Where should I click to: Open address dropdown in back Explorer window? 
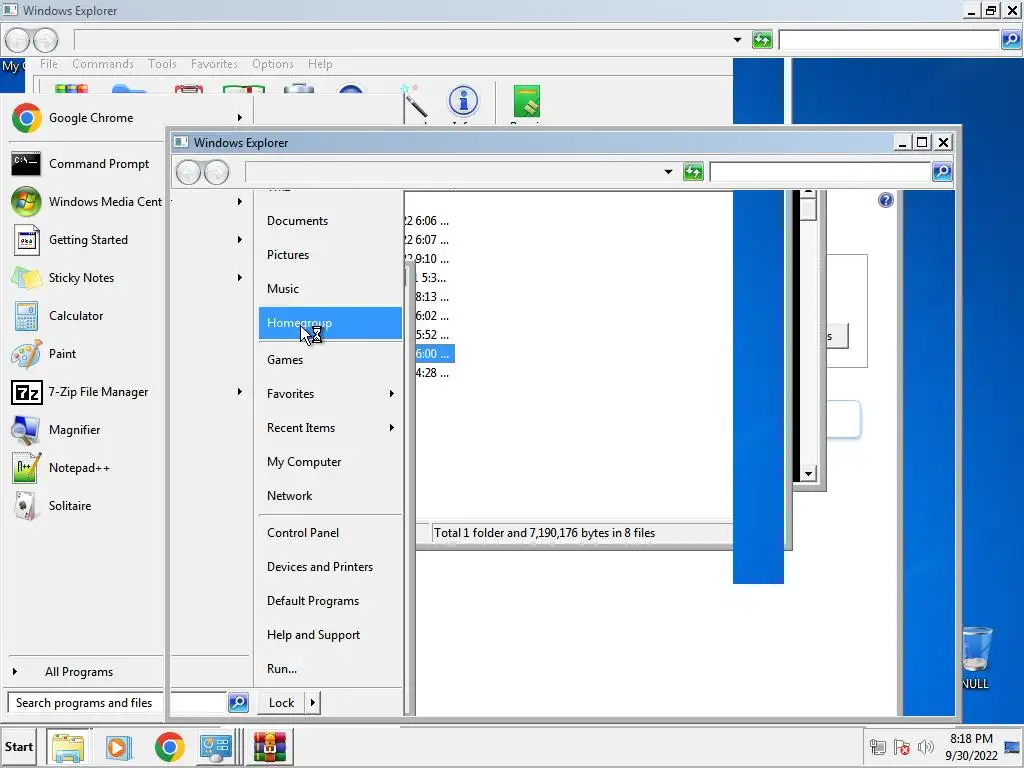pyautogui.click(x=737, y=40)
